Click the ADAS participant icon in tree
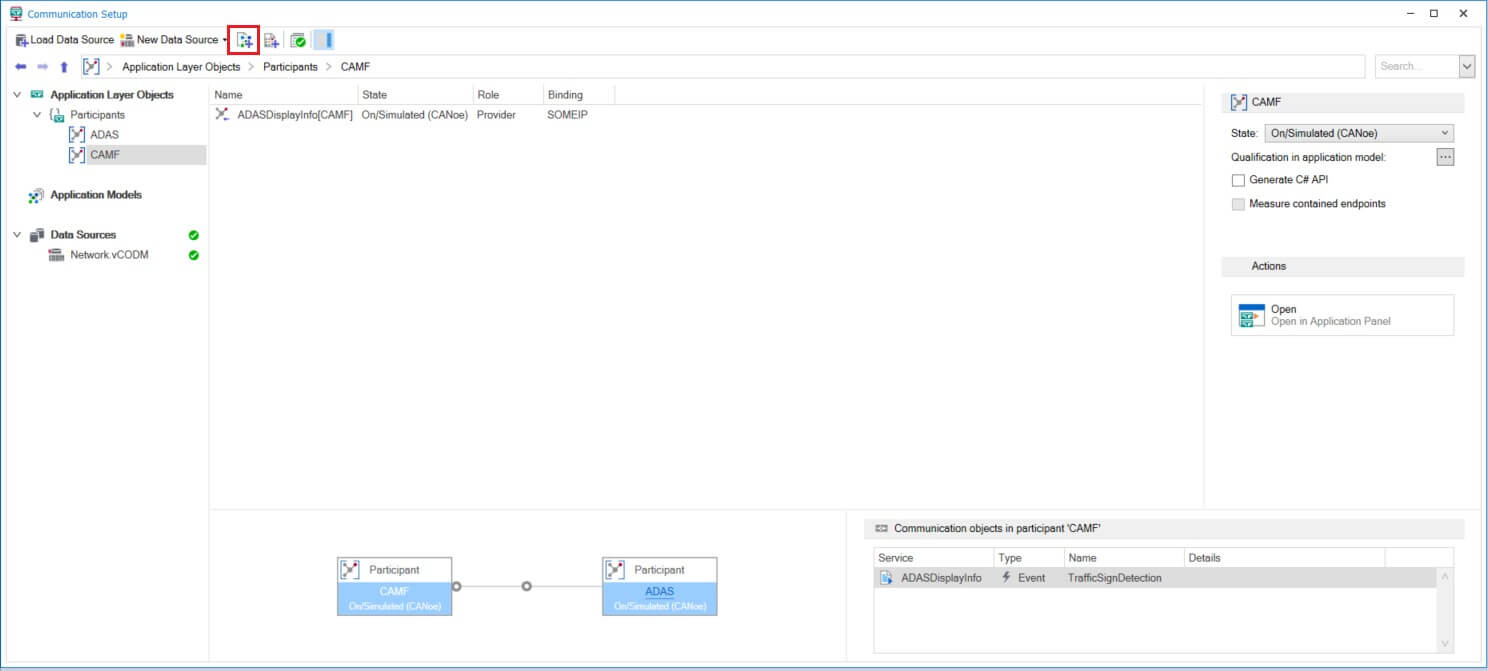The image size is (1488, 671). coord(77,135)
